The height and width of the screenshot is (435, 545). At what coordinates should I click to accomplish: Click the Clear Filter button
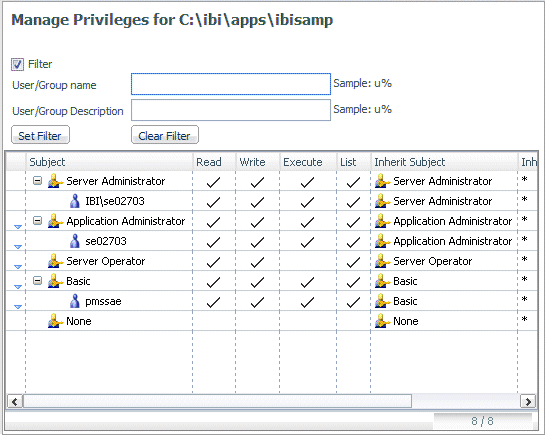point(165,135)
